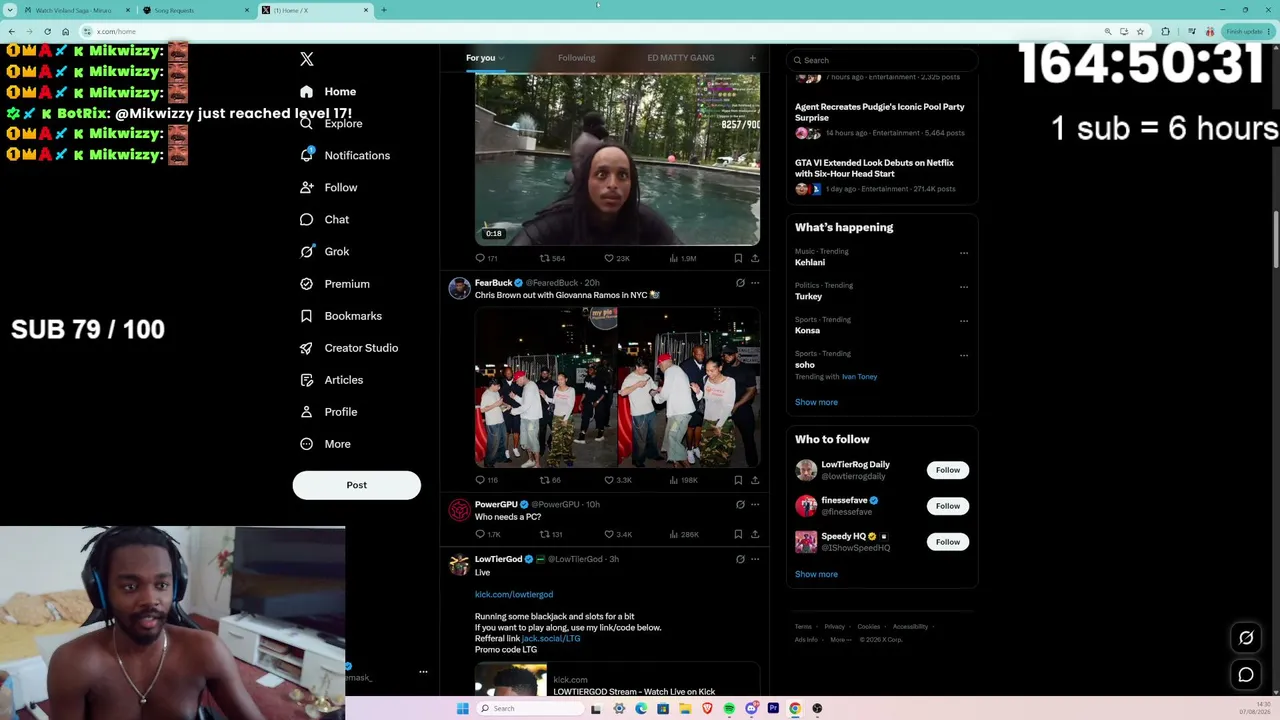Open Bookmarks in the sidebar
Viewport: 1280px width, 720px height.
(341, 315)
